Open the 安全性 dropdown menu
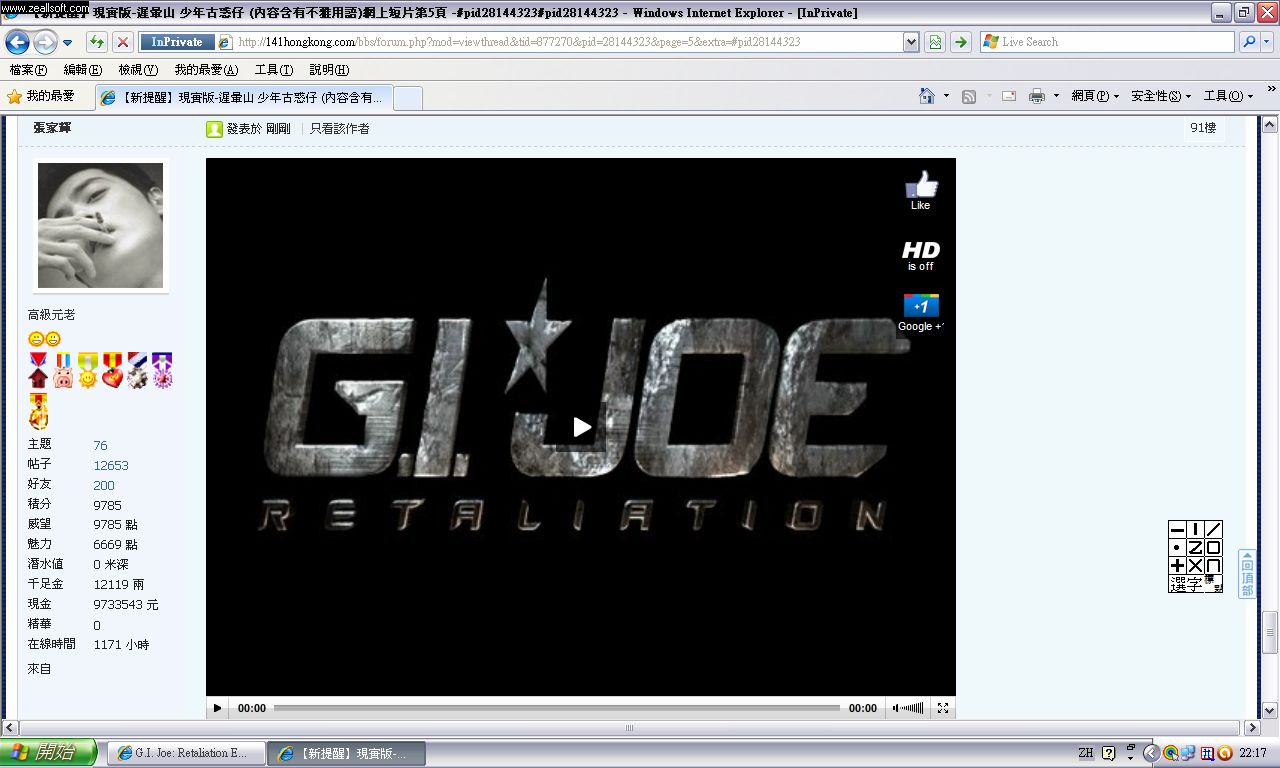 1160,96
